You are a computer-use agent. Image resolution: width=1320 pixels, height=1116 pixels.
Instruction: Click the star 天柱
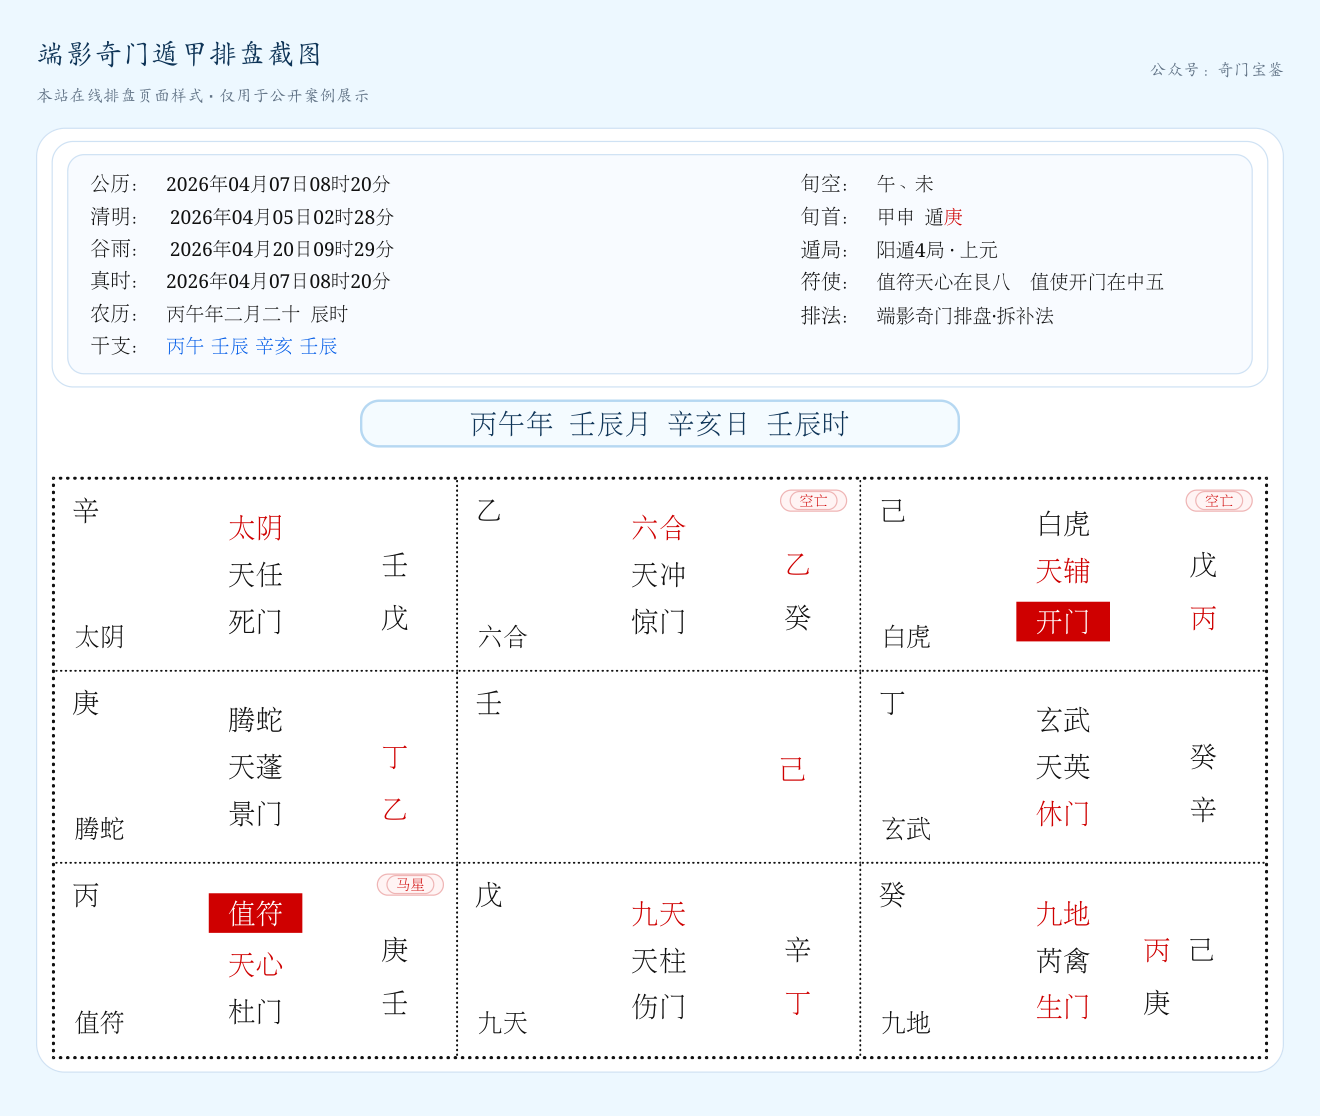point(659,961)
